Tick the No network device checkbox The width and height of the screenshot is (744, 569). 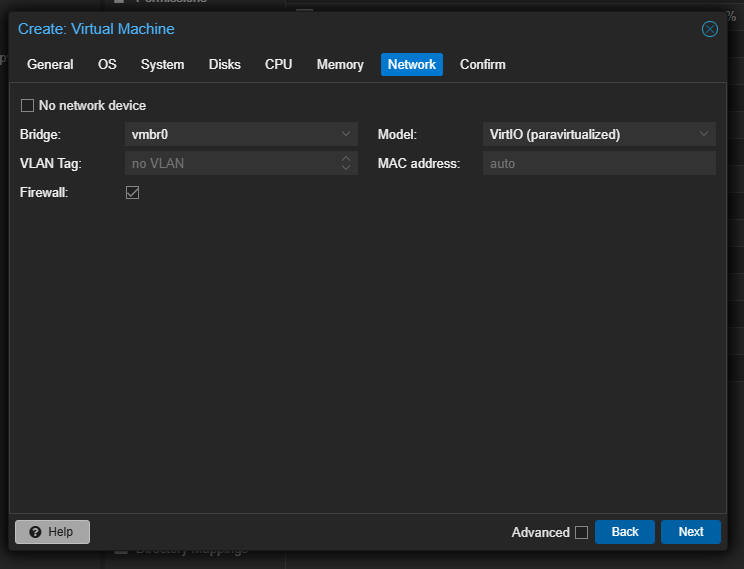pos(28,105)
